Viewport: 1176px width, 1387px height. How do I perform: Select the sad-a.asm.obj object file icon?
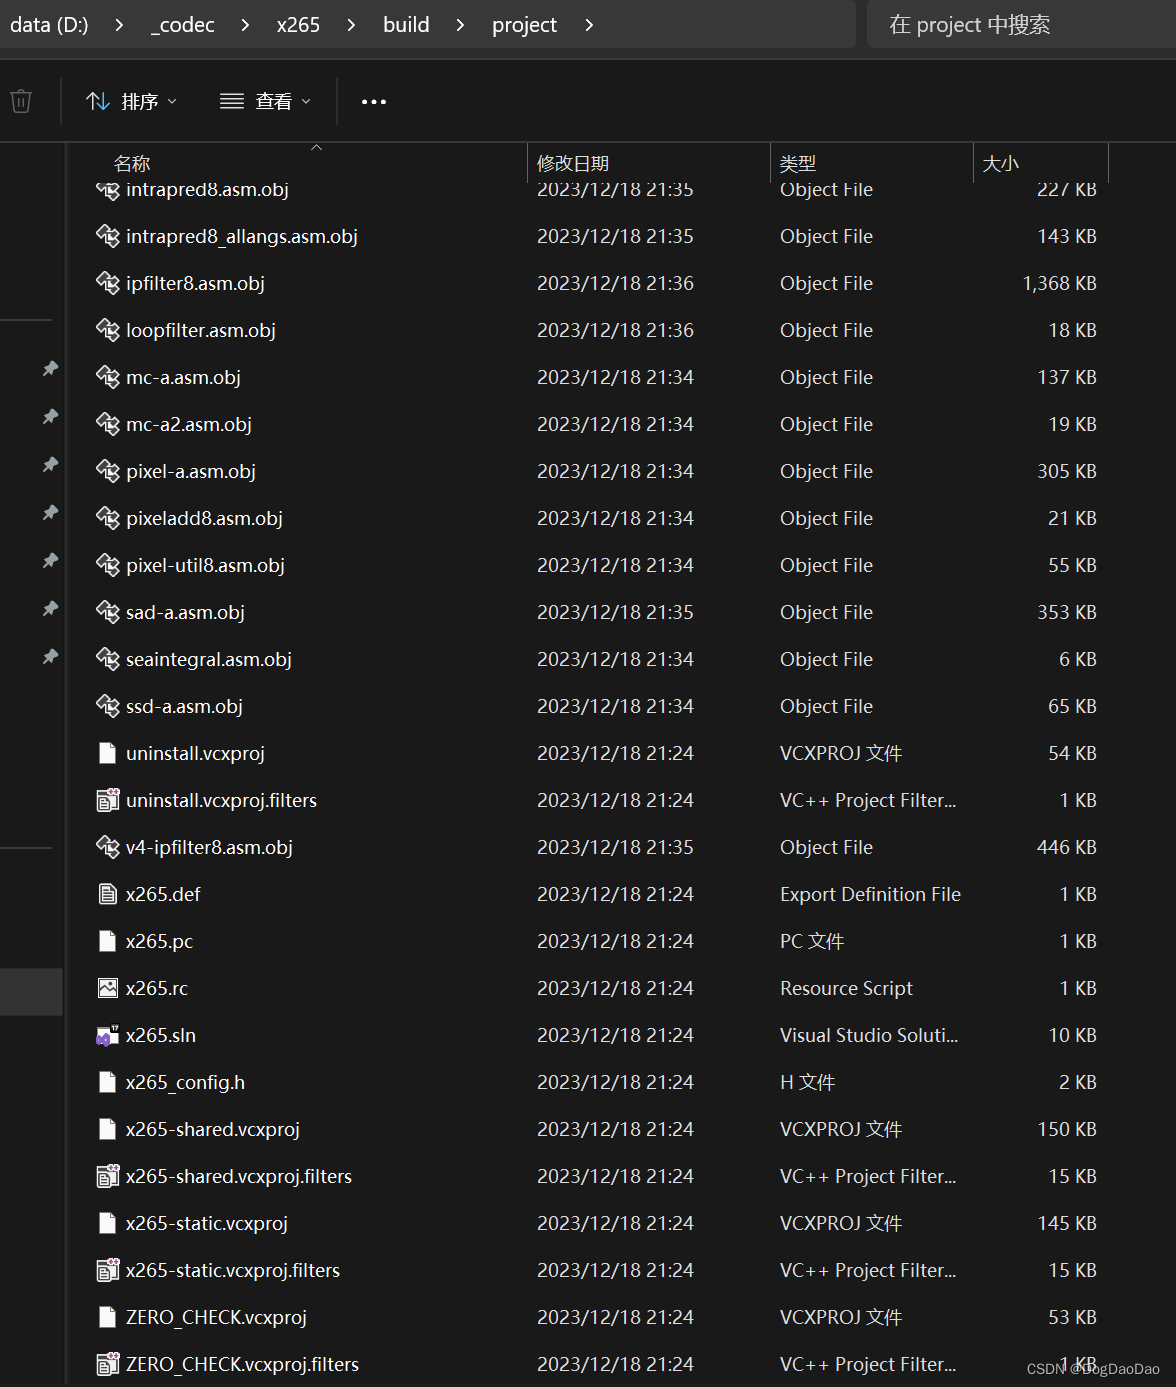pos(107,612)
